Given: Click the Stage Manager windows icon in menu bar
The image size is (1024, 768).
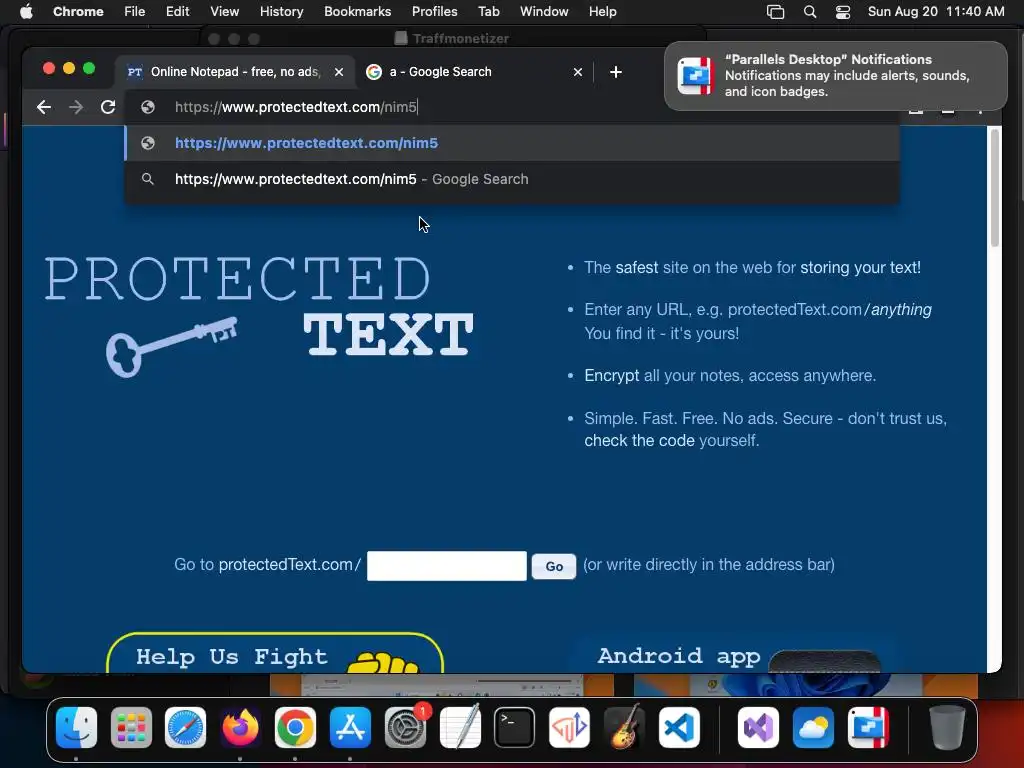Looking at the screenshot, I should [775, 12].
